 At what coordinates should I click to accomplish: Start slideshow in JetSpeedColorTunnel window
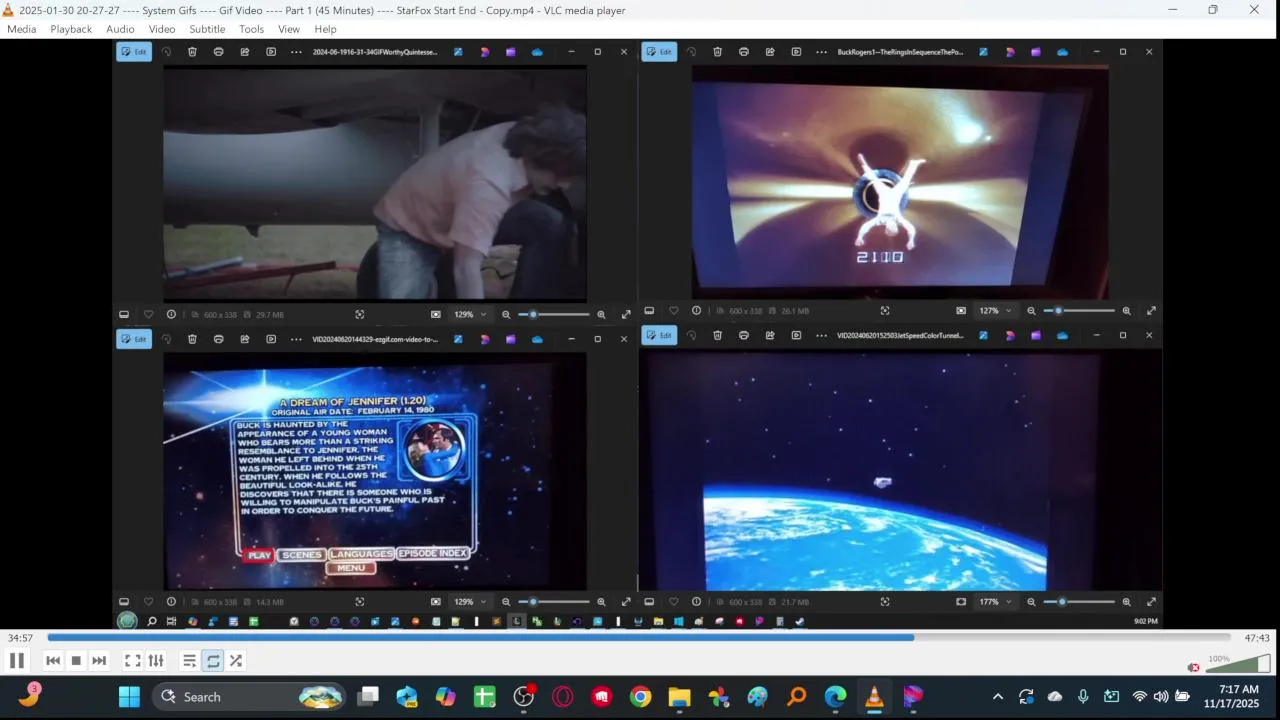(x=796, y=336)
